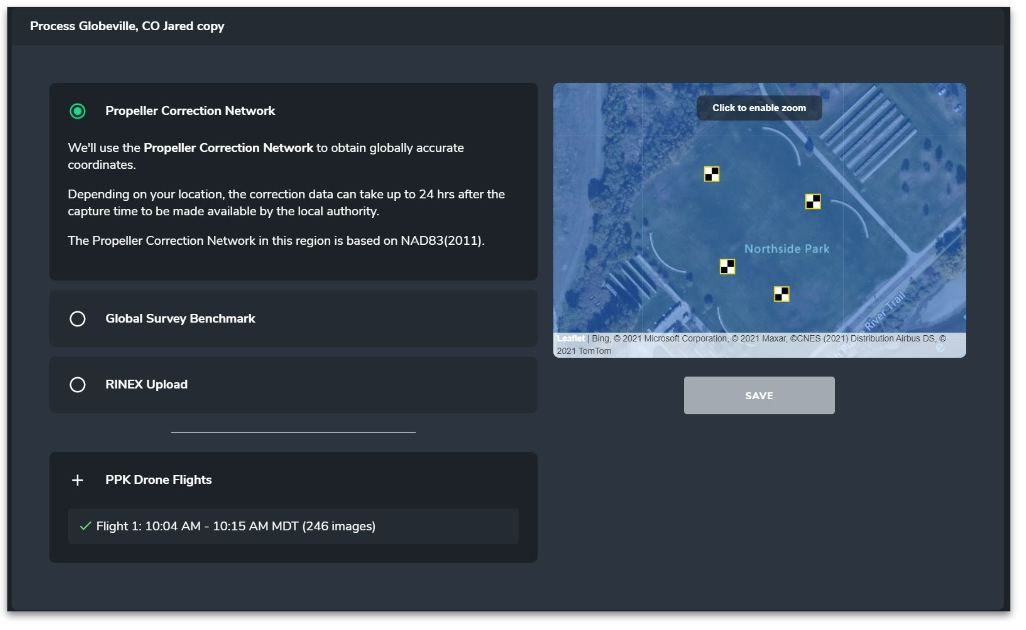Click the Northside Park label on the map
Viewport: 1026px width, 630px height.
[786, 249]
